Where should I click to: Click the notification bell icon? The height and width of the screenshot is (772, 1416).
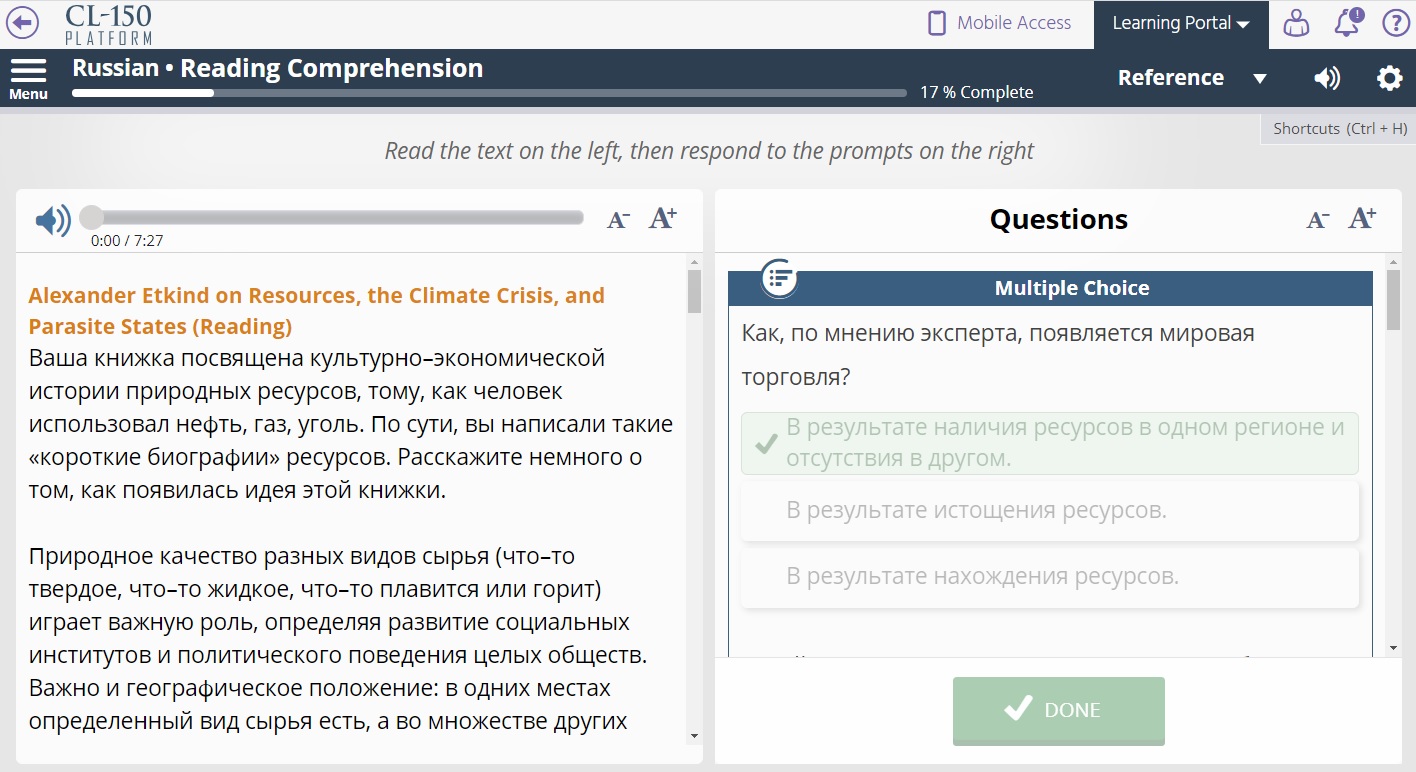1347,22
